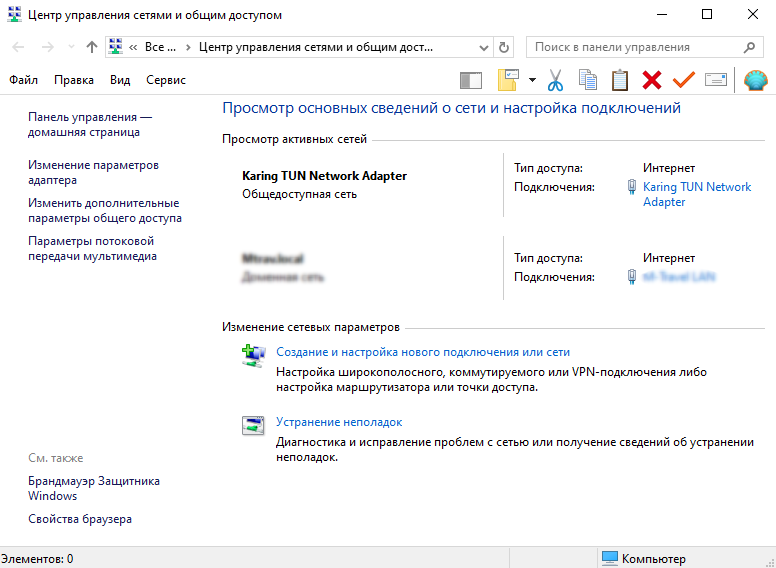Open the Сервис menu

166,80
